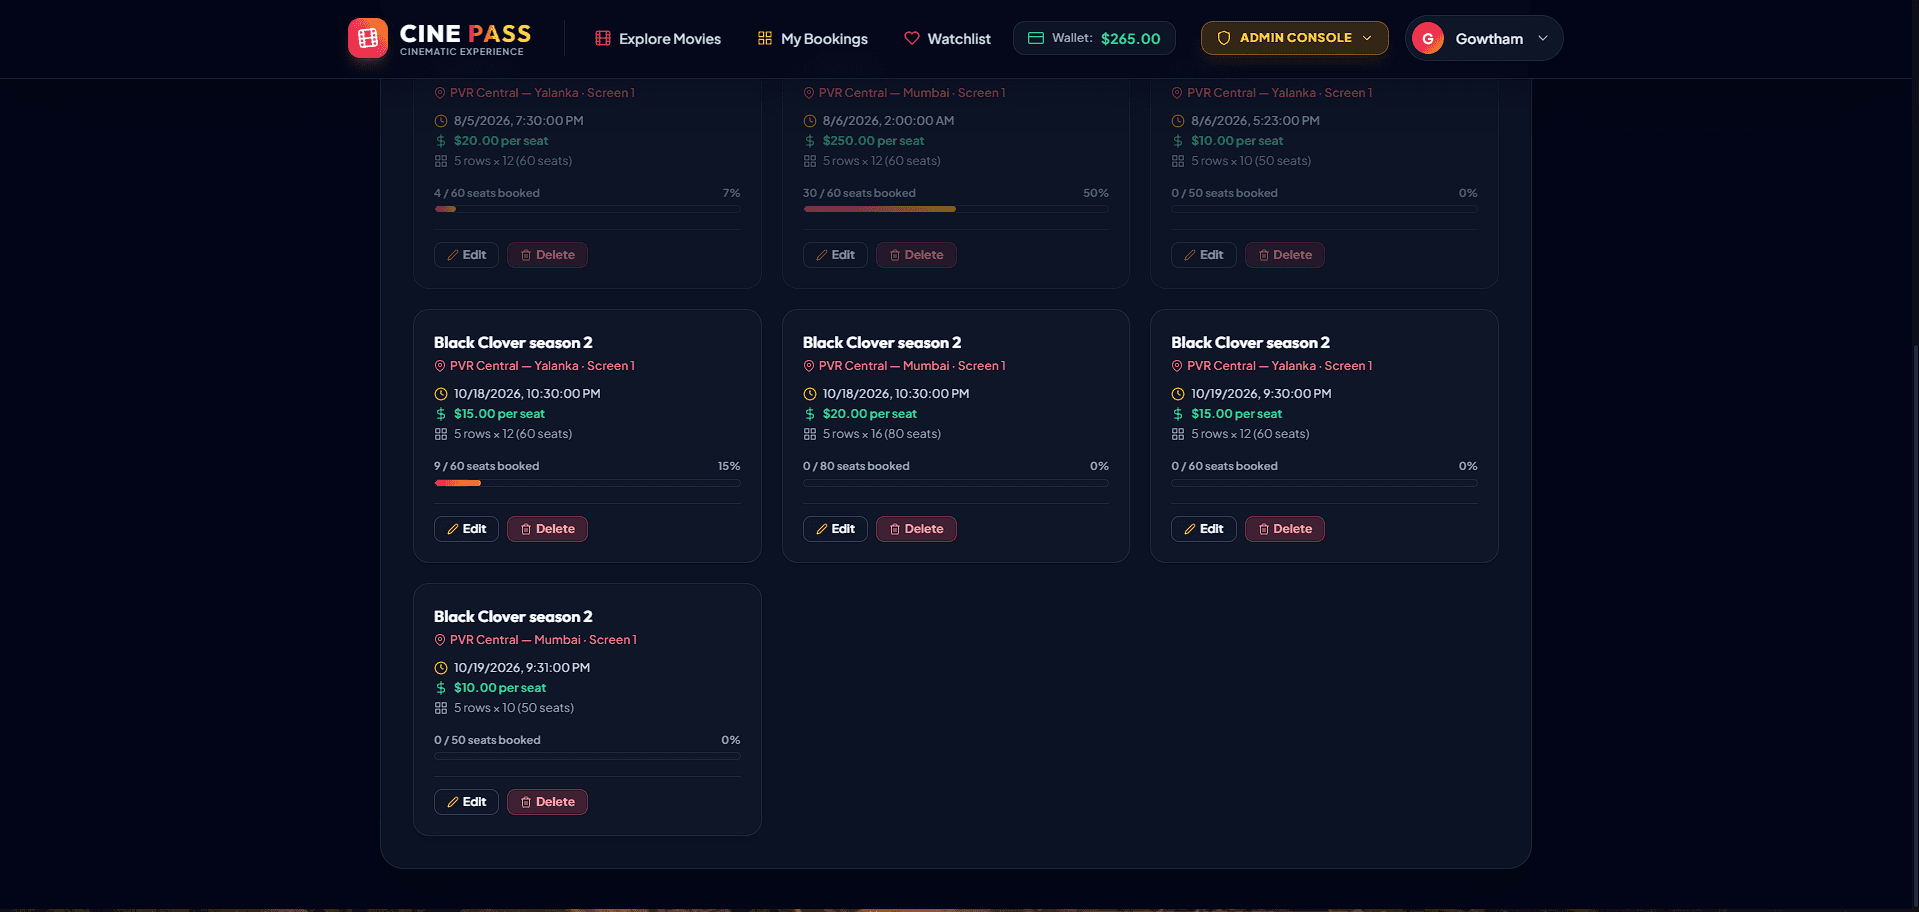Edit the 0/80 seats booked show
The width and height of the screenshot is (1919, 912).
click(835, 529)
